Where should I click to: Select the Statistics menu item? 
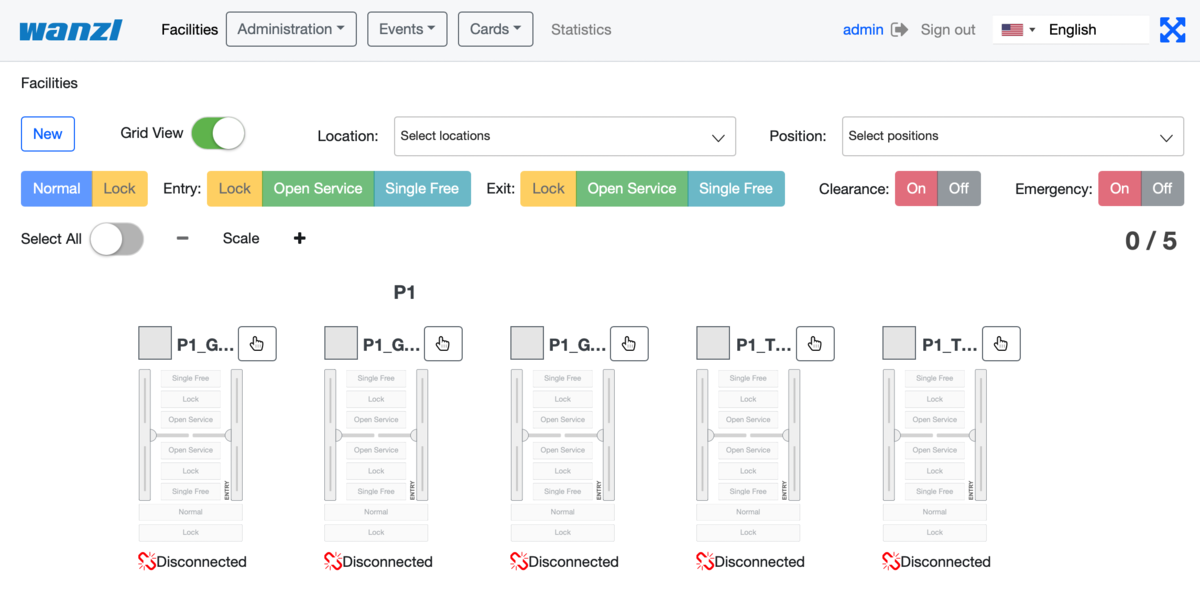coord(581,29)
